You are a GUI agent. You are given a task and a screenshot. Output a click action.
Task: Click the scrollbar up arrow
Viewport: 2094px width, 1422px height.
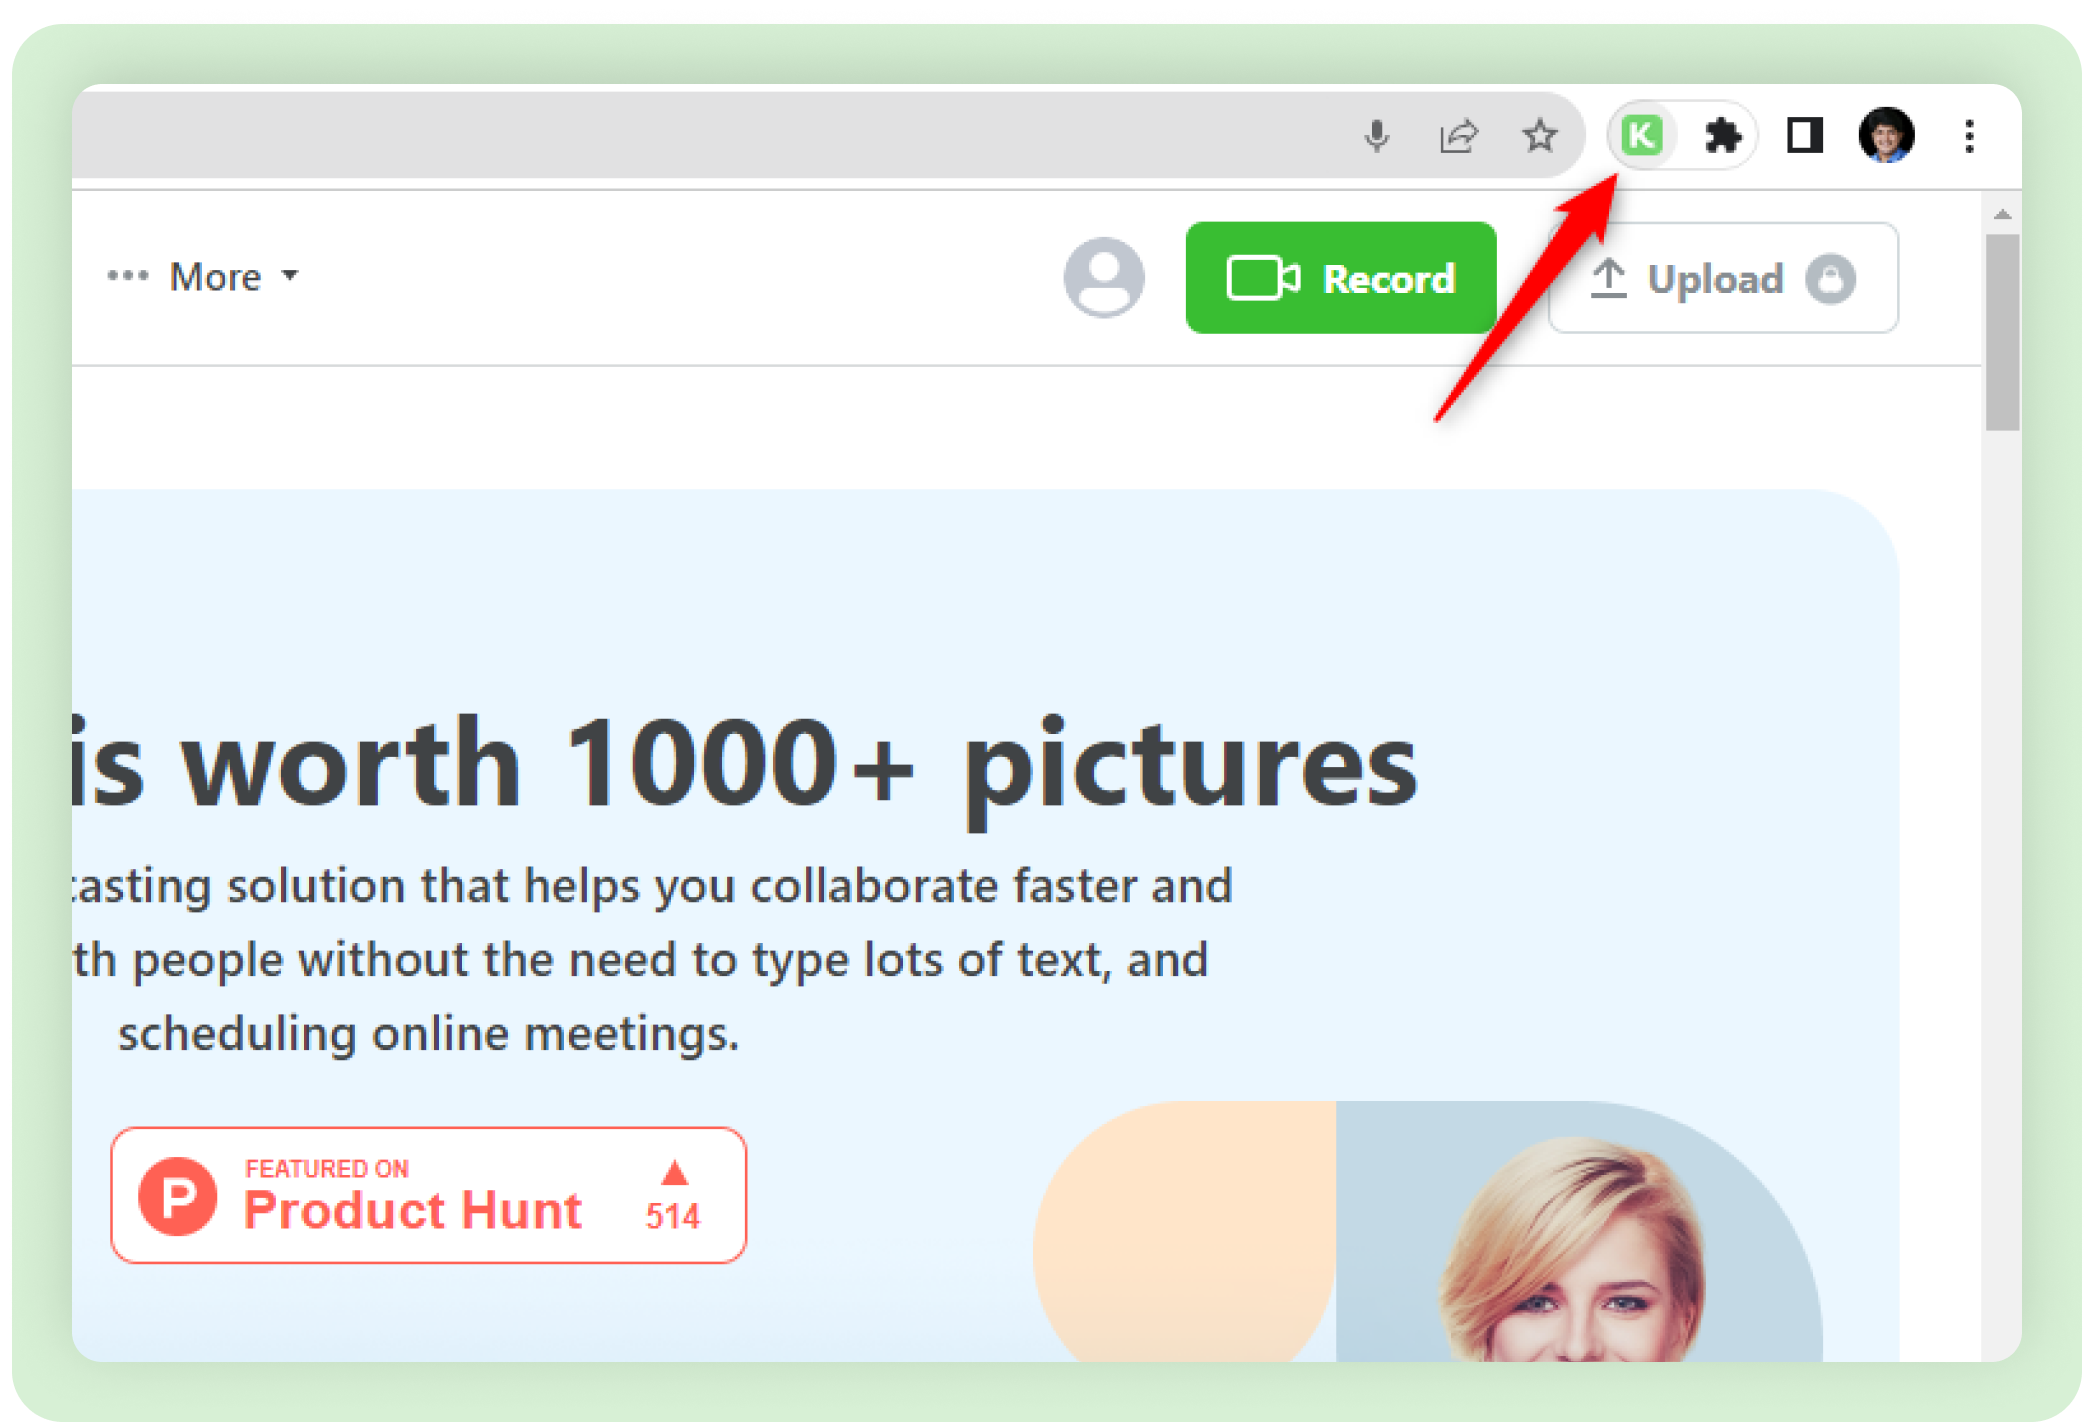click(x=2002, y=214)
